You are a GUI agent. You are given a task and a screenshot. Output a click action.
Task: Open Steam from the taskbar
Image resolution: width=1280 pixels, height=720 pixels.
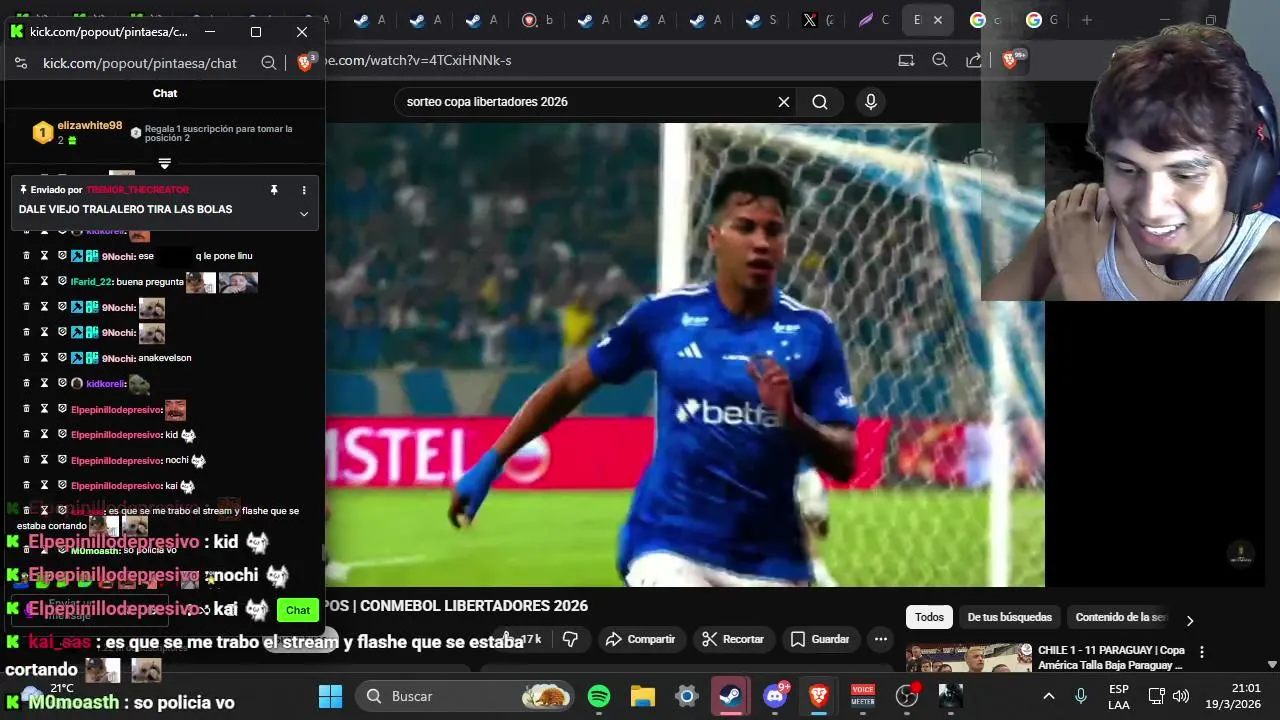731,696
